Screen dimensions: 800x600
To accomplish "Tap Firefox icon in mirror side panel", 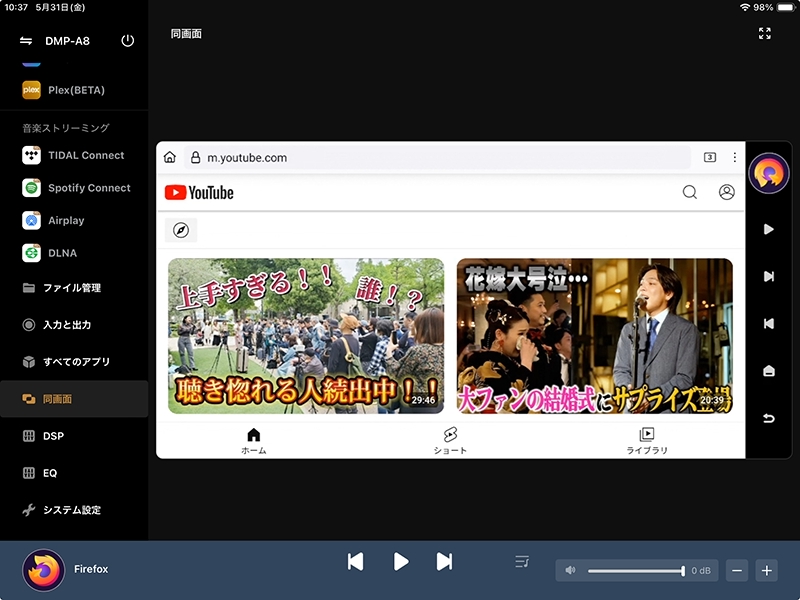I will pyautogui.click(x=769, y=173).
